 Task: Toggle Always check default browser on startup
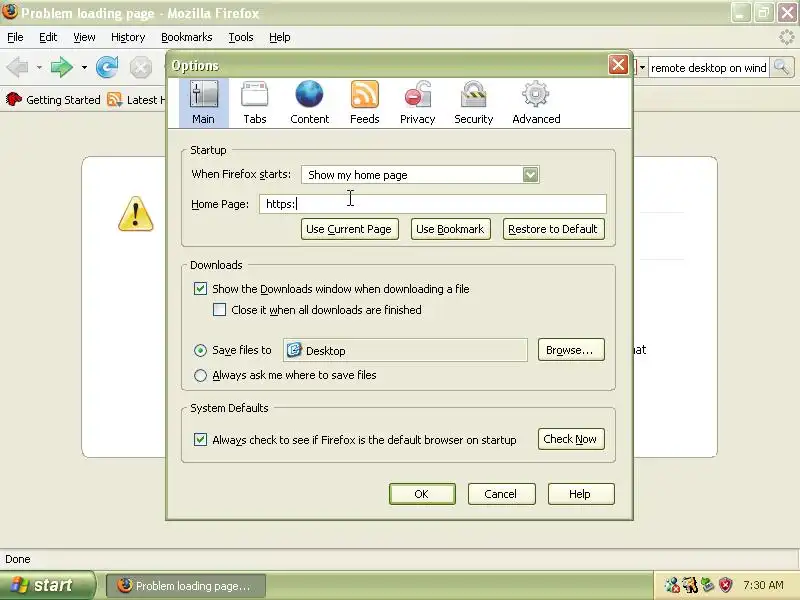[200, 439]
